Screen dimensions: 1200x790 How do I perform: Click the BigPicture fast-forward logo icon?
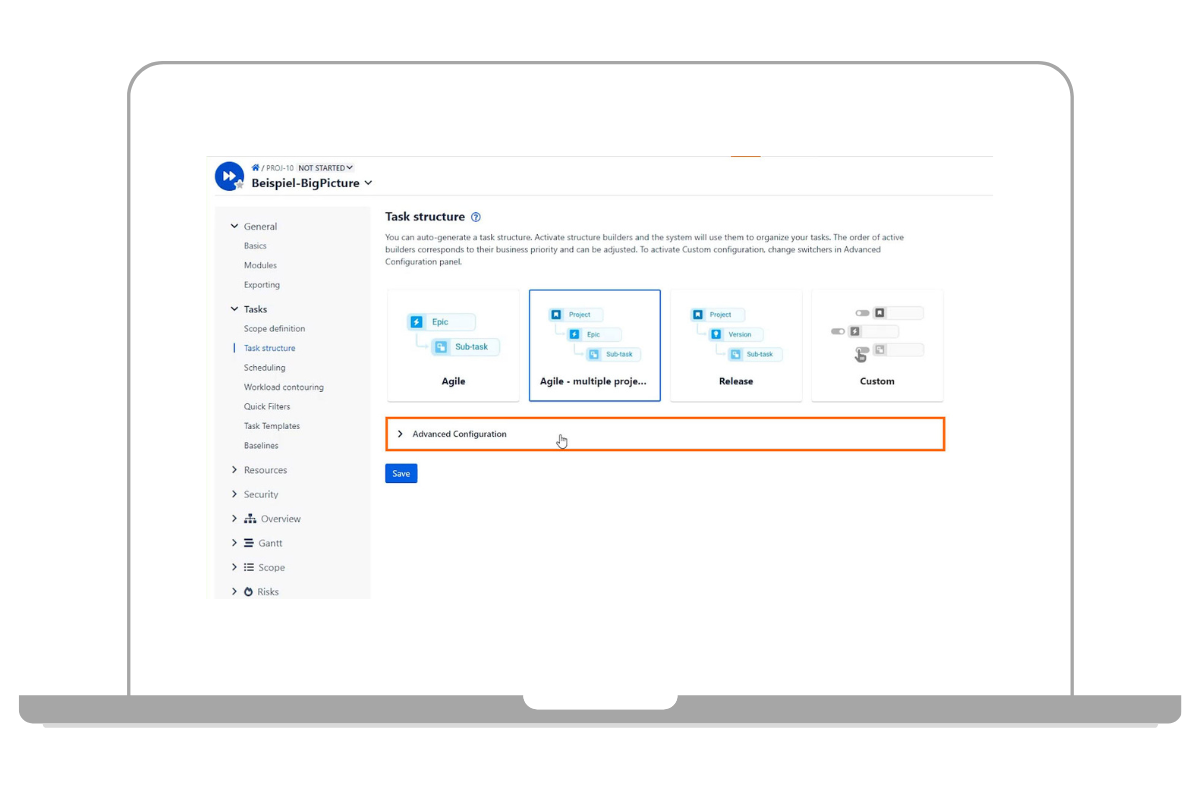(229, 176)
